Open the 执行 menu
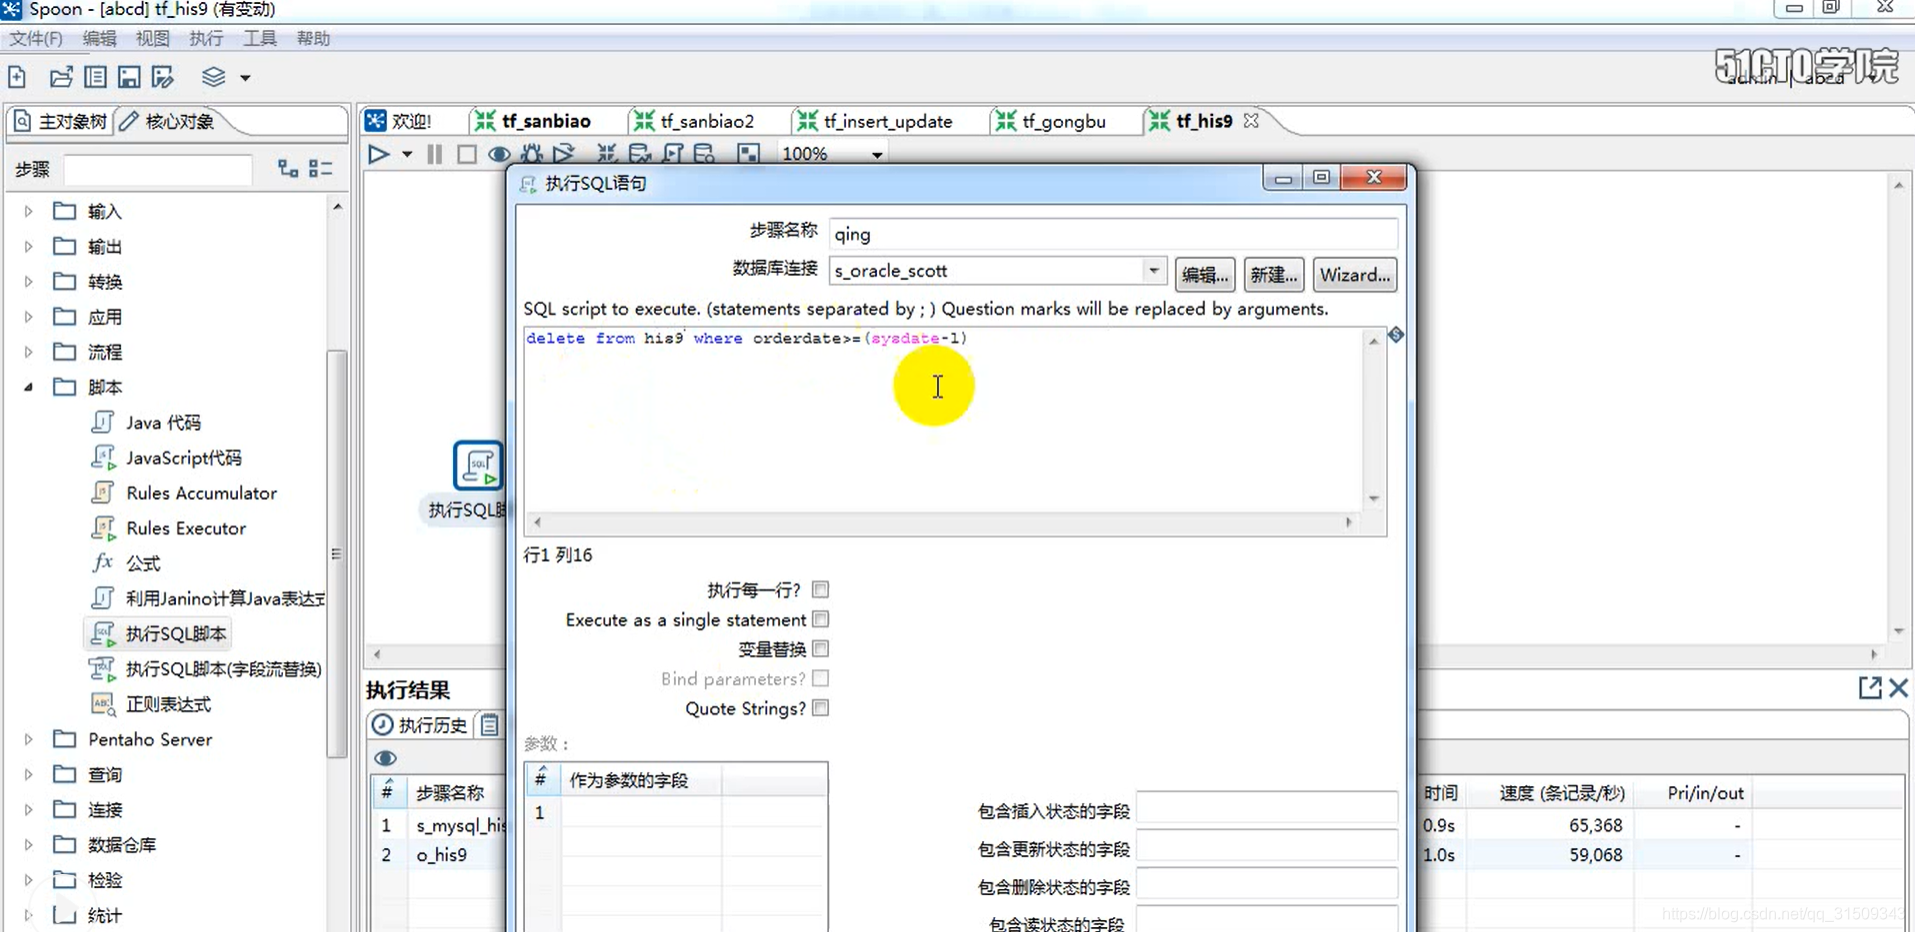The height and width of the screenshot is (932, 1915). coord(206,38)
